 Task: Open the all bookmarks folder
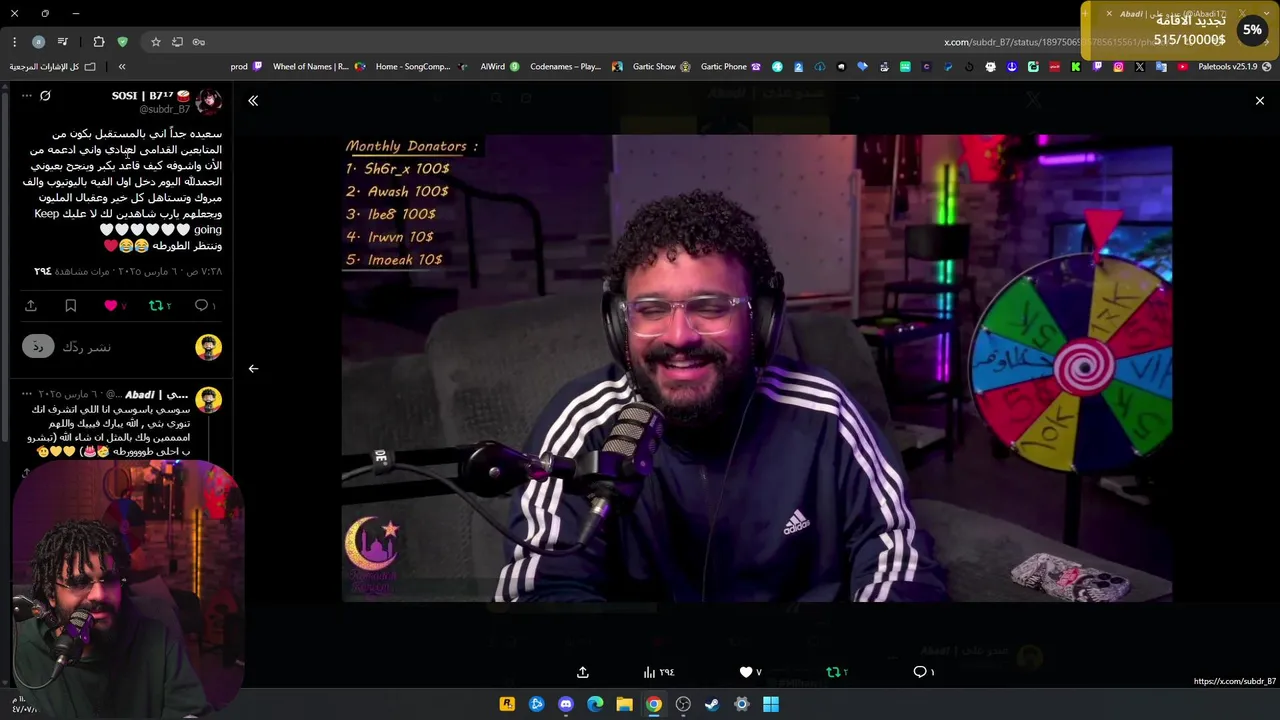pyautogui.click(x=53, y=67)
